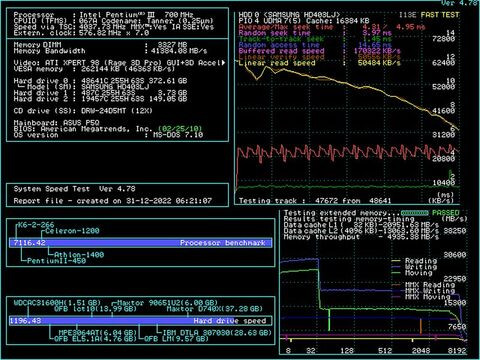The image size is (480, 360).
Task: Click the MMX Reading legend entry
Action: (424, 285)
